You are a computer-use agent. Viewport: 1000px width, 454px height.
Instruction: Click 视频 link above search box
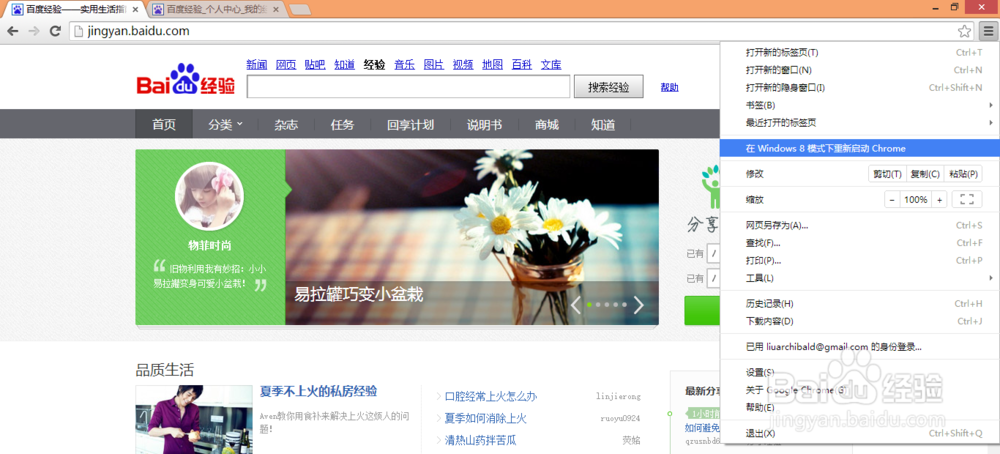pos(463,64)
